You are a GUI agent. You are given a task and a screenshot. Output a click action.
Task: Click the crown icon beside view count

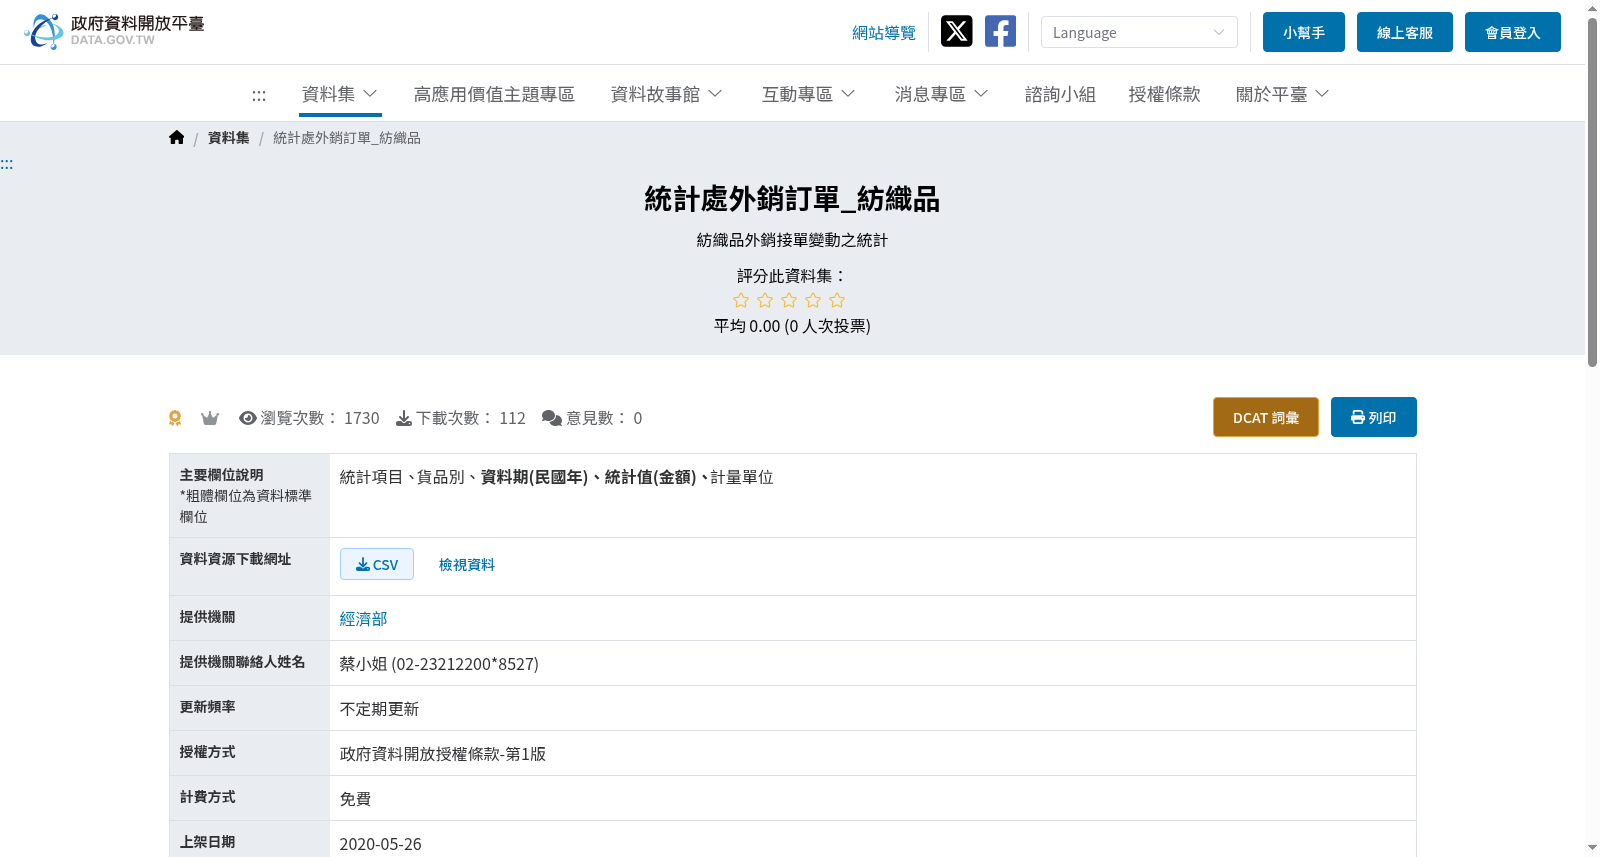point(210,418)
